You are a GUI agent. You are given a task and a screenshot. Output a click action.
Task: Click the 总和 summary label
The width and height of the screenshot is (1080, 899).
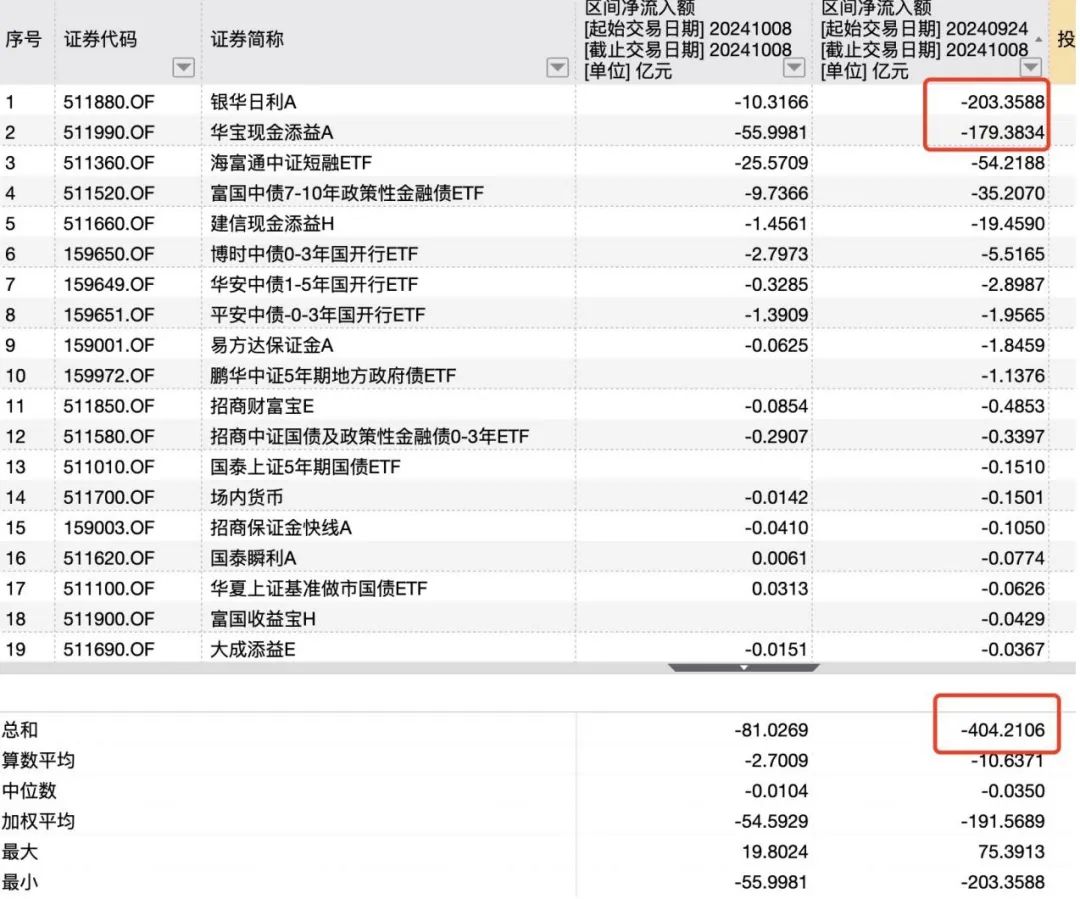20,730
